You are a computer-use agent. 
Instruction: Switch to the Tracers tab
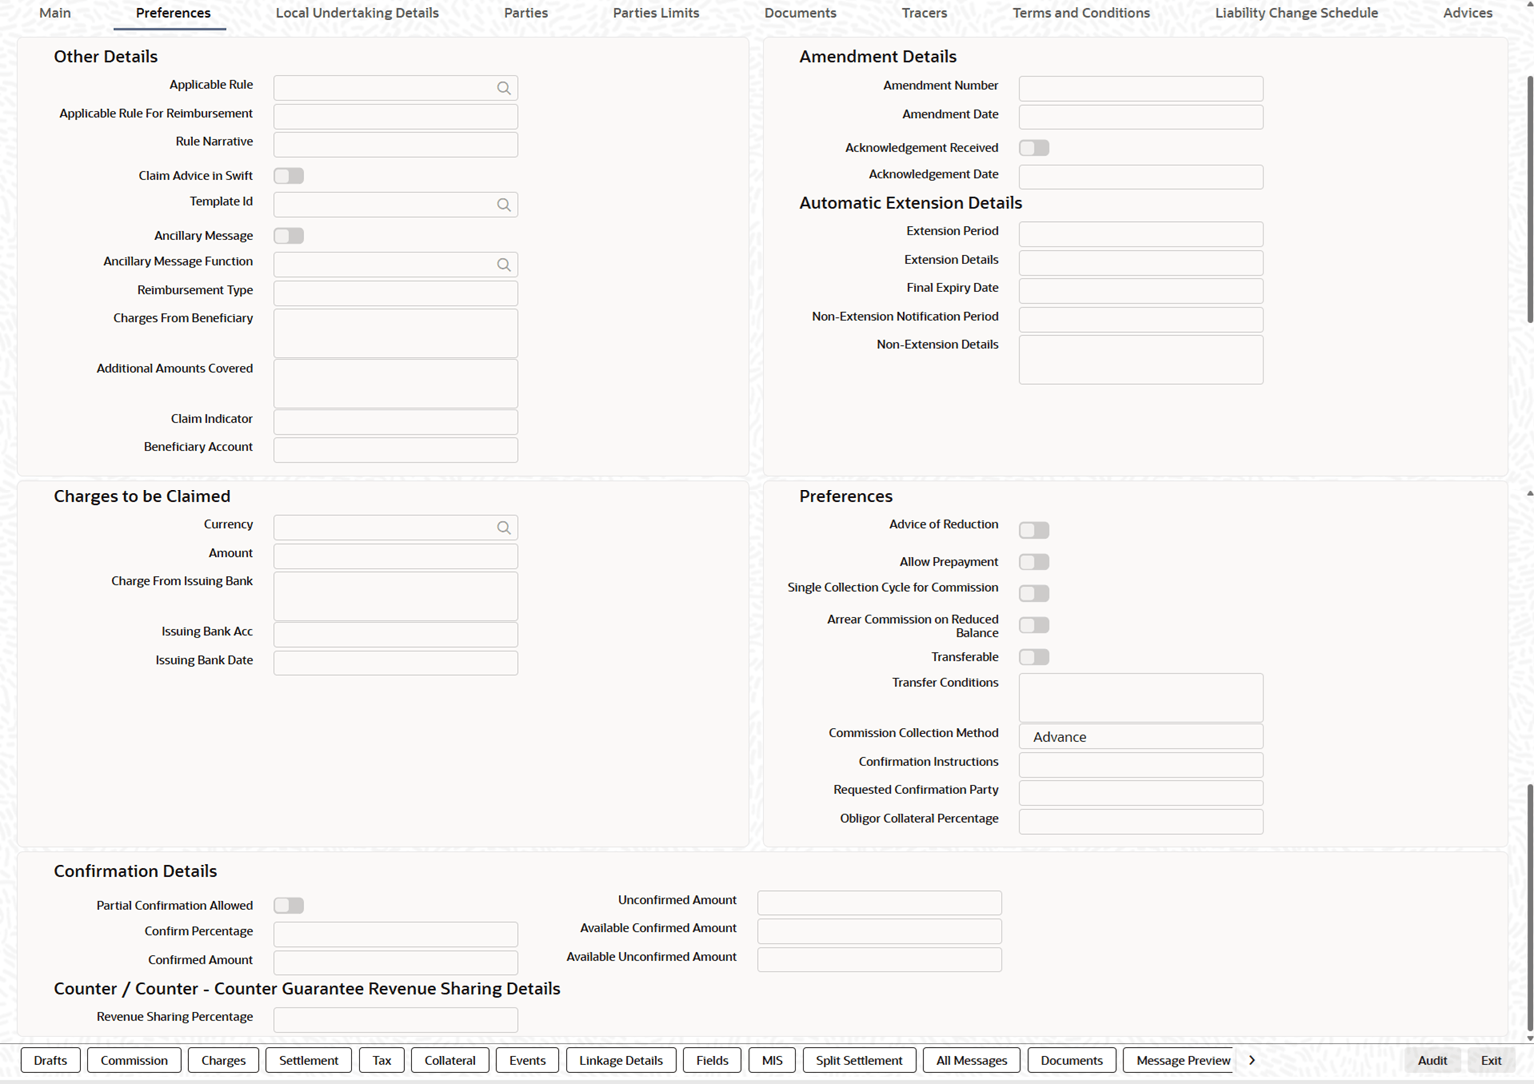point(924,13)
